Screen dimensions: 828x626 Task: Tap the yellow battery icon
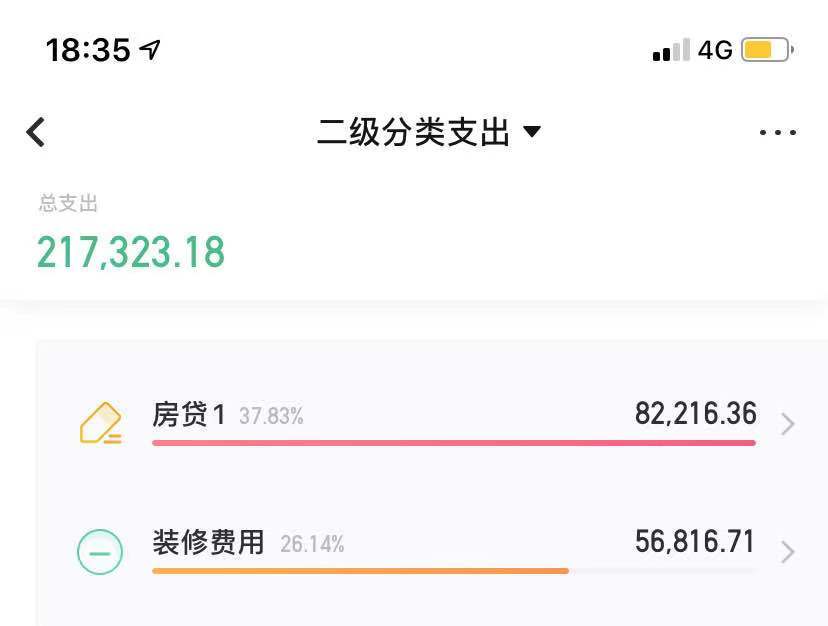click(766, 50)
